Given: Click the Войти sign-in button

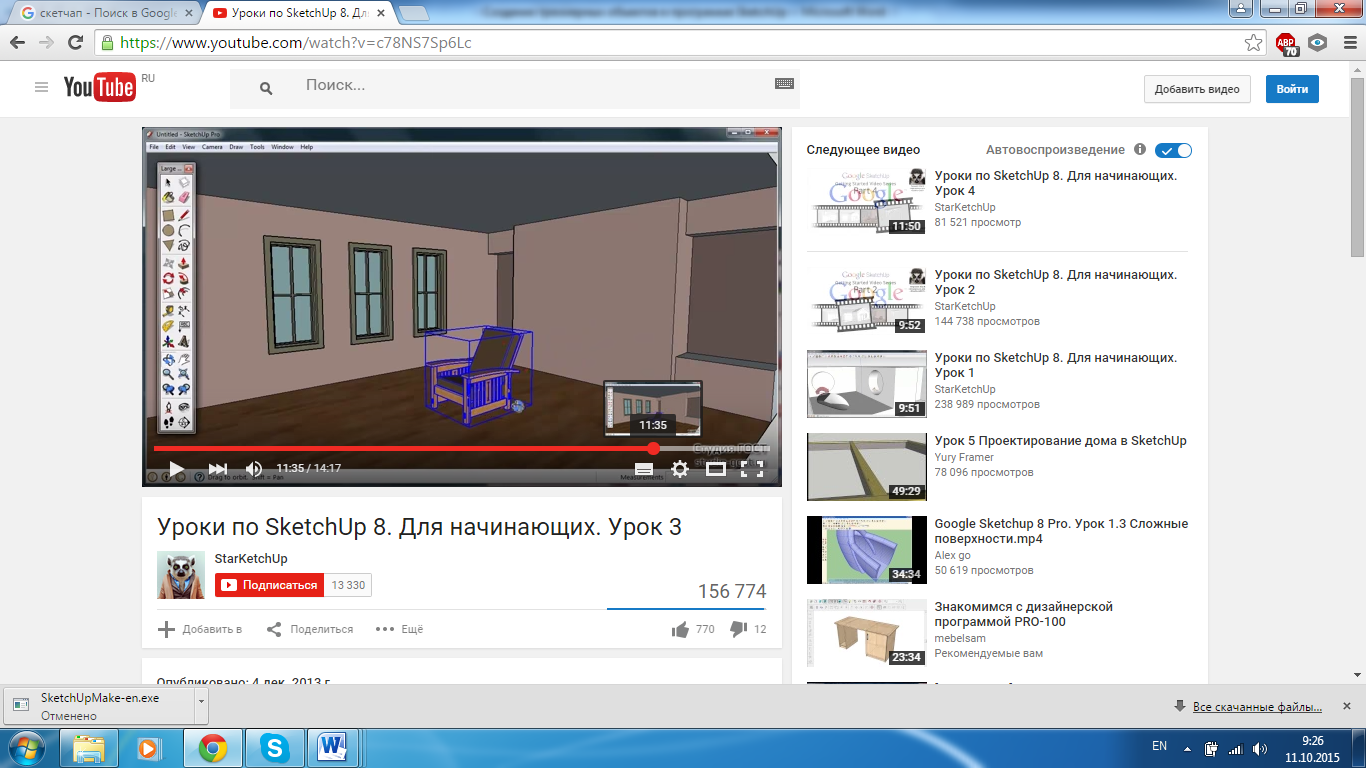Looking at the screenshot, I should (x=1292, y=89).
